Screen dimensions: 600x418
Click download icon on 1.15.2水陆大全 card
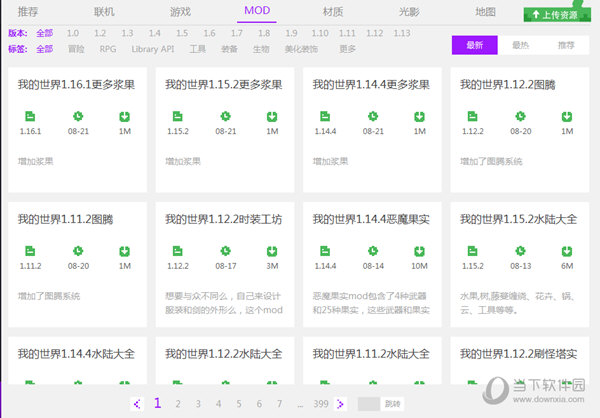pyautogui.click(x=567, y=251)
